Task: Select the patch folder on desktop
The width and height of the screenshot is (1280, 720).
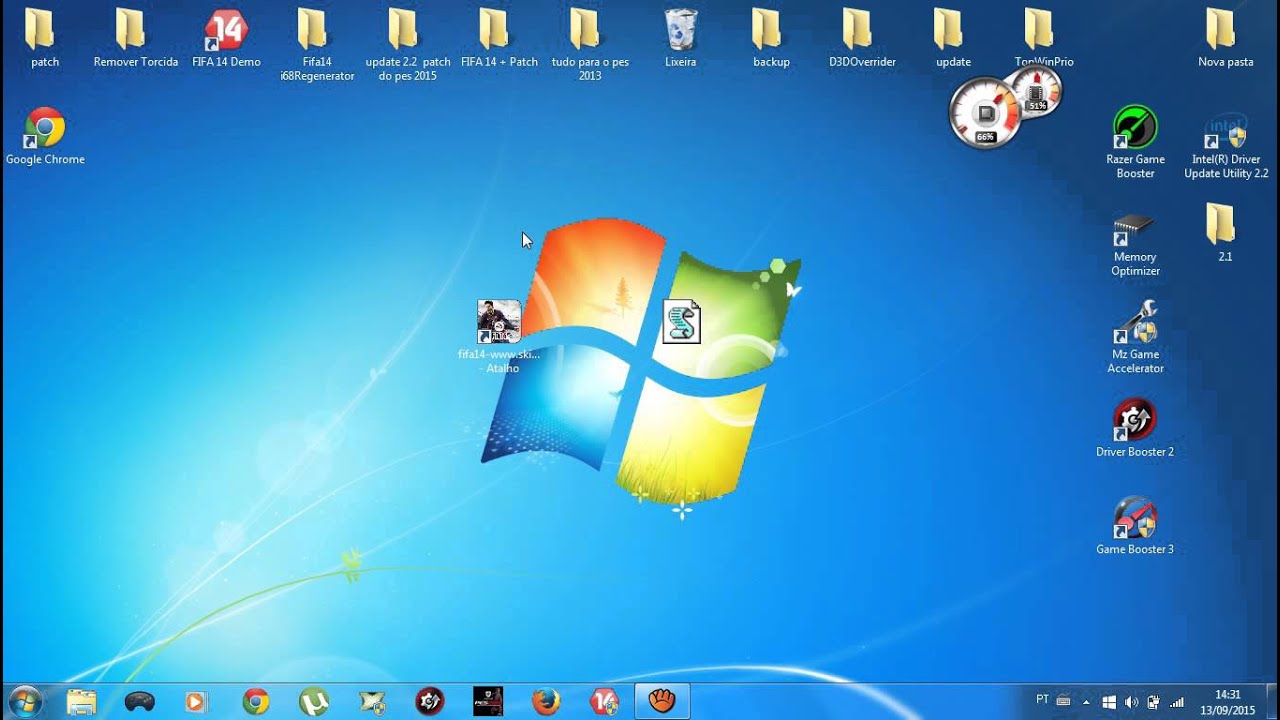Action: 44,38
